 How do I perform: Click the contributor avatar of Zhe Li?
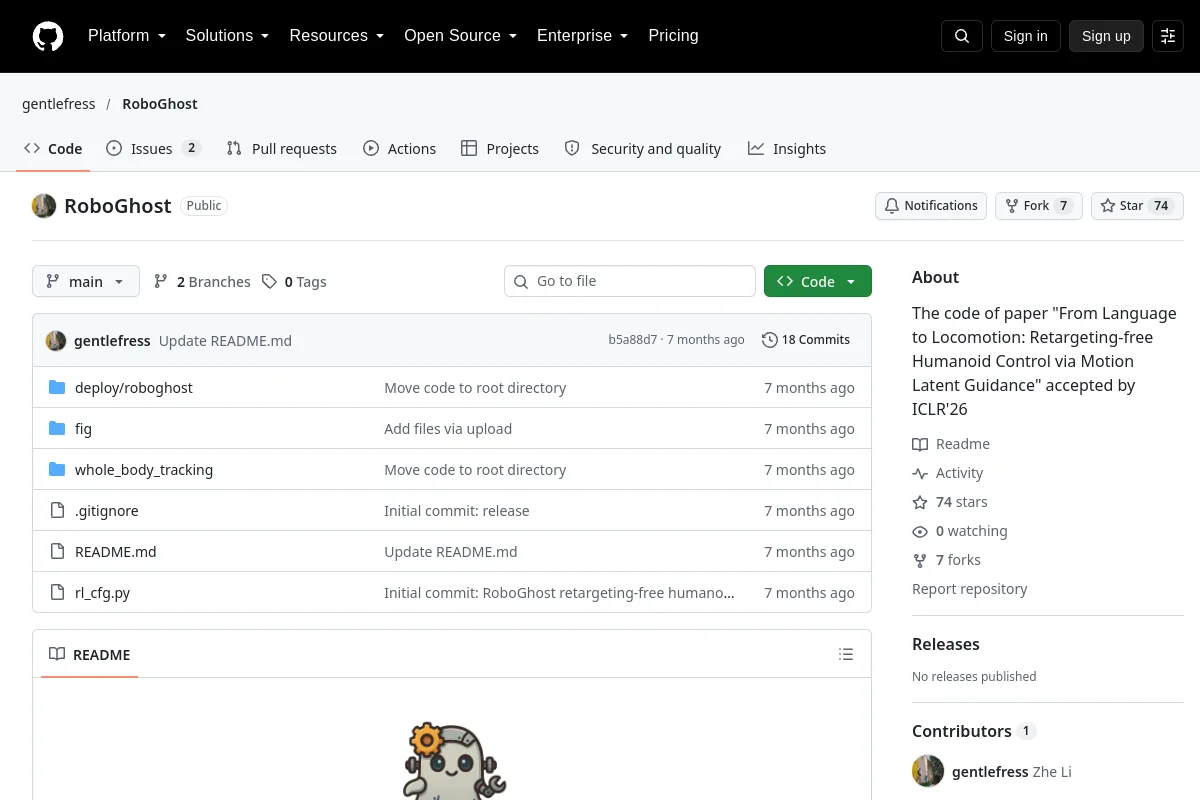[x=928, y=771]
